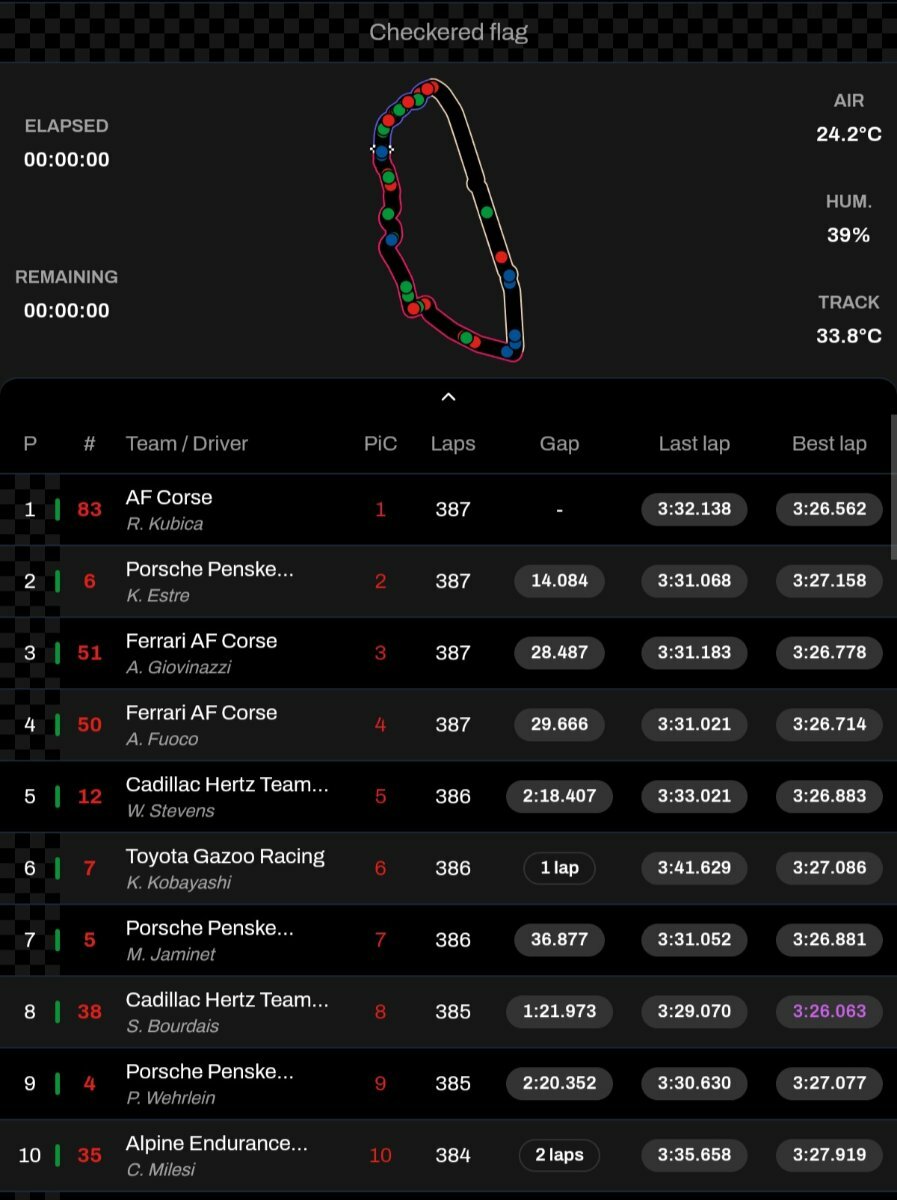This screenshot has width=897, height=1200.
Task: Select the Laps column header
Action: point(453,444)
